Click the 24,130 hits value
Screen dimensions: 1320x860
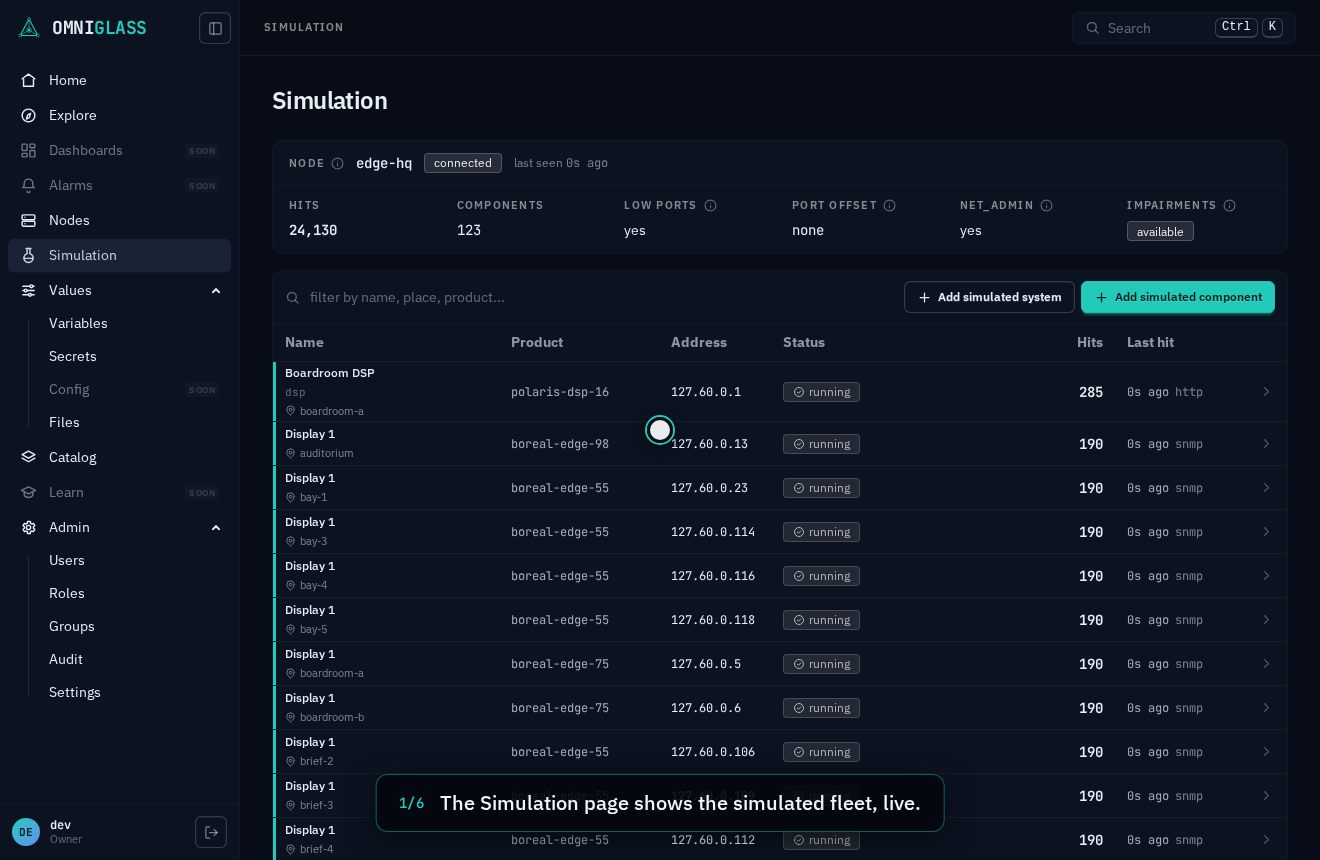313,230
